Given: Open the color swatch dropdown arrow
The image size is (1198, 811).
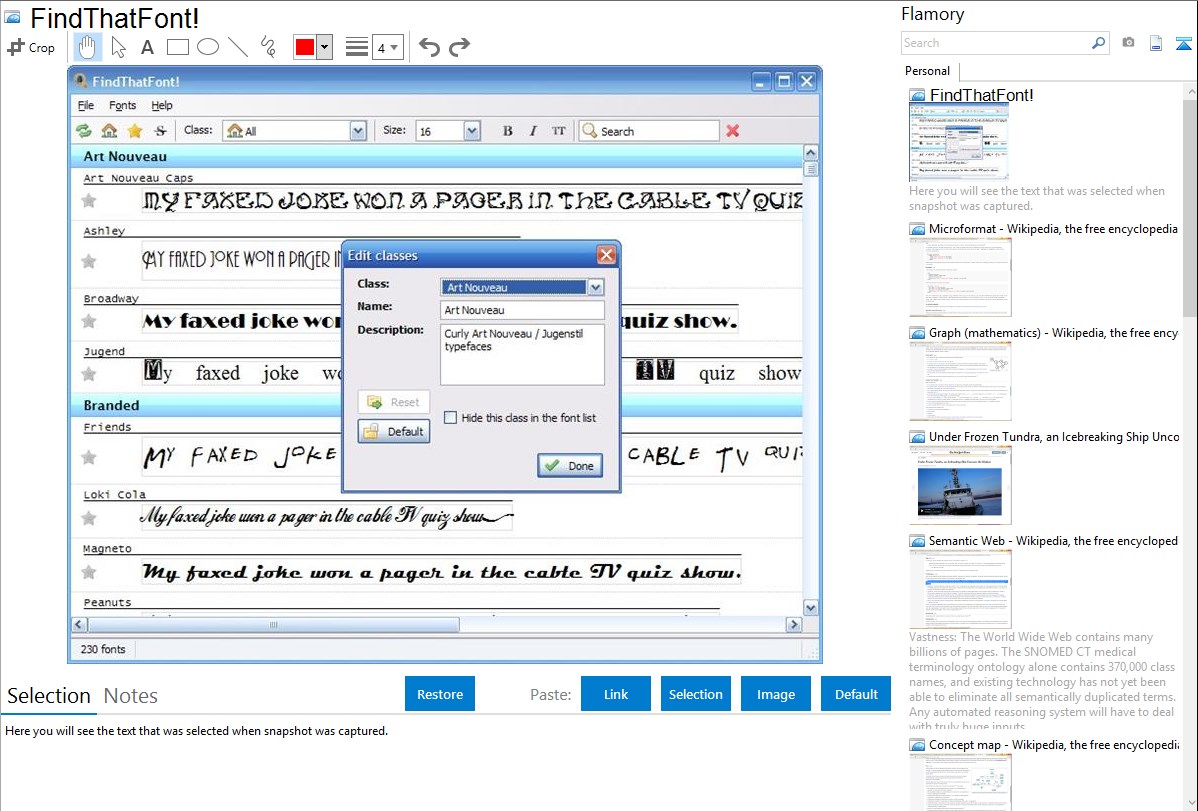Looking at the screenshot, I should point(324,47).
